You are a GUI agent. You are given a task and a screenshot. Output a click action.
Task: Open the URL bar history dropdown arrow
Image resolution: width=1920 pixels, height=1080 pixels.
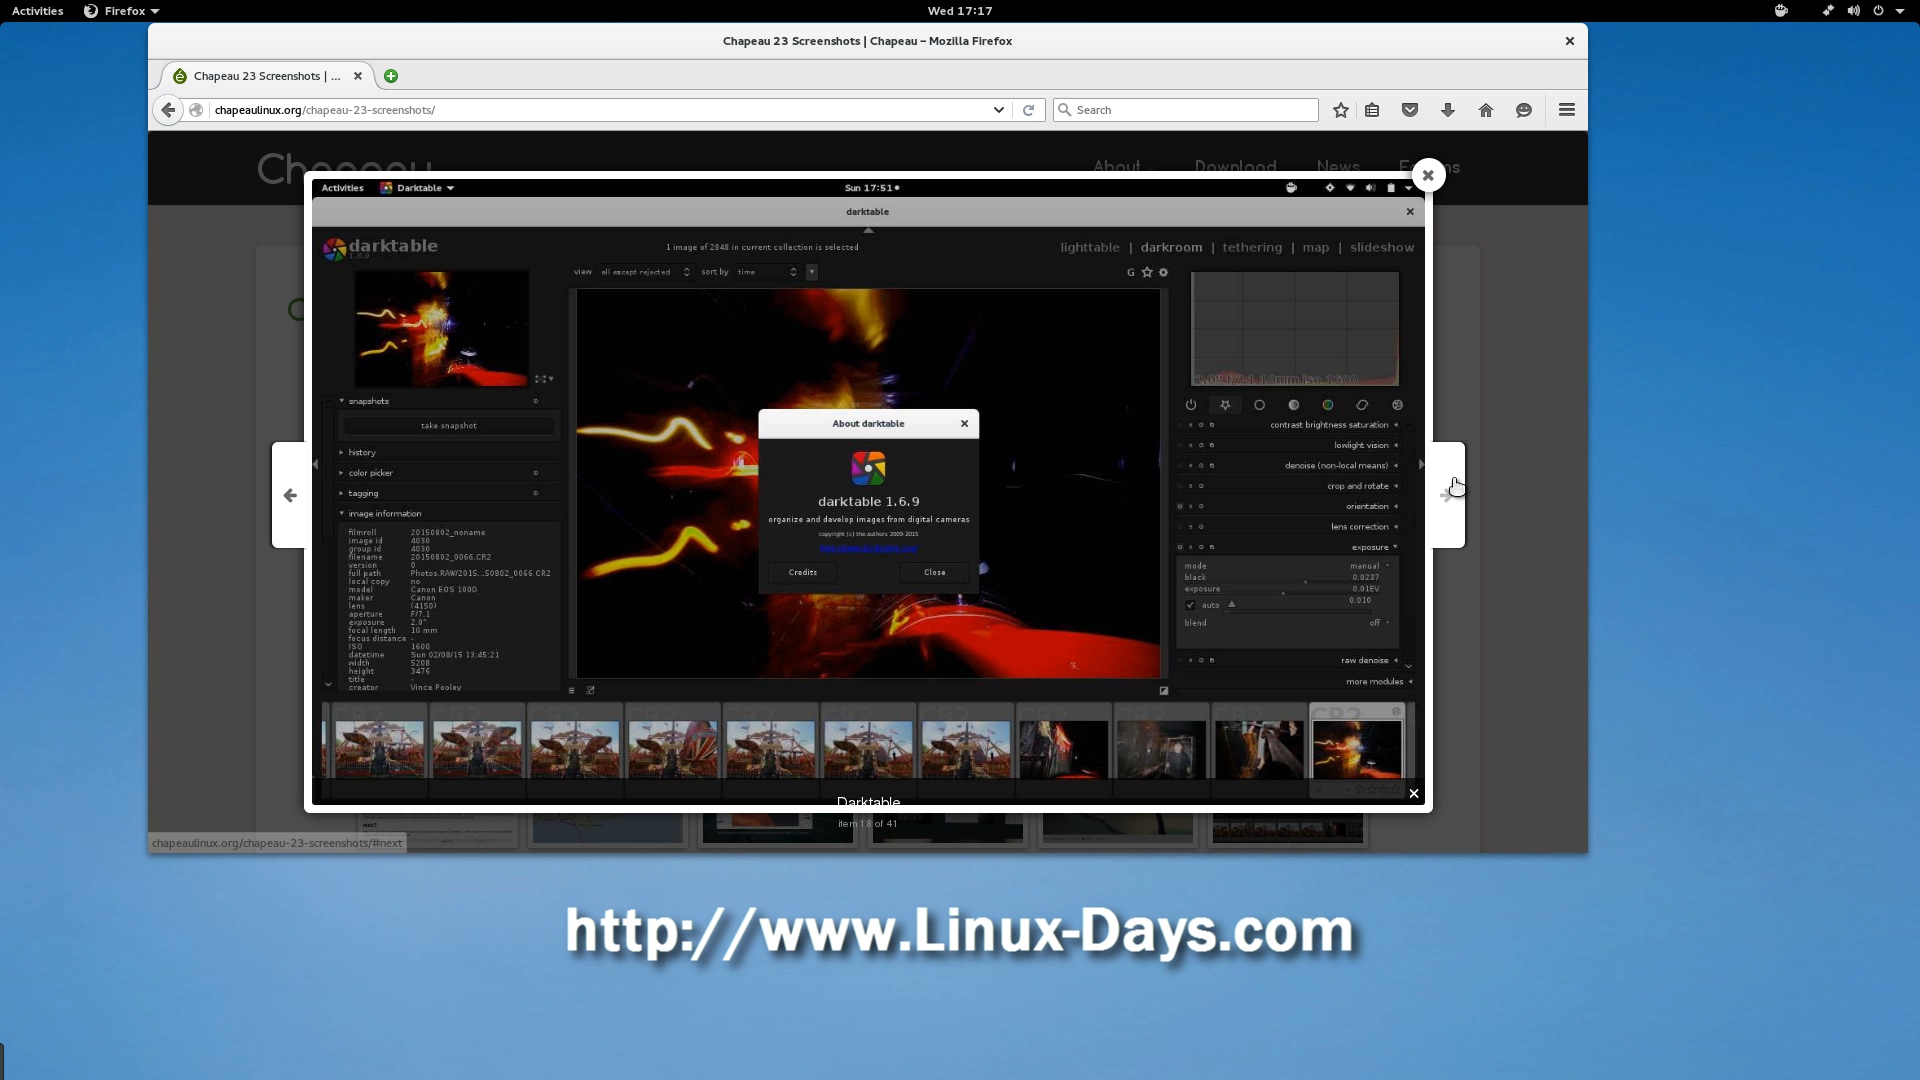coord(998,110)
